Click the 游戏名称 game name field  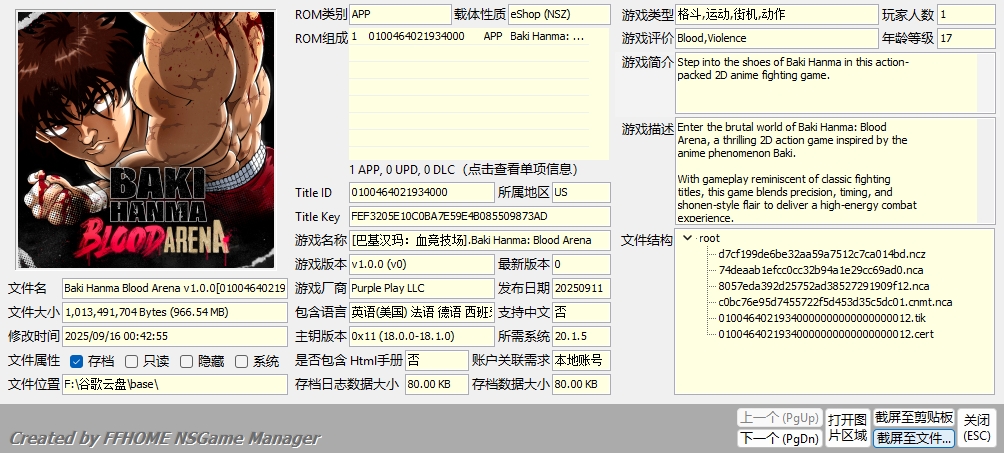pos(480,240)
